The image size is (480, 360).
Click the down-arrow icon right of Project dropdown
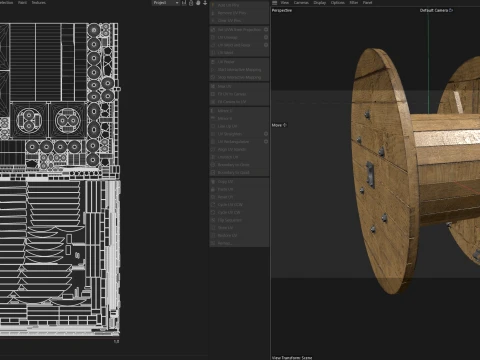(205, 3)
